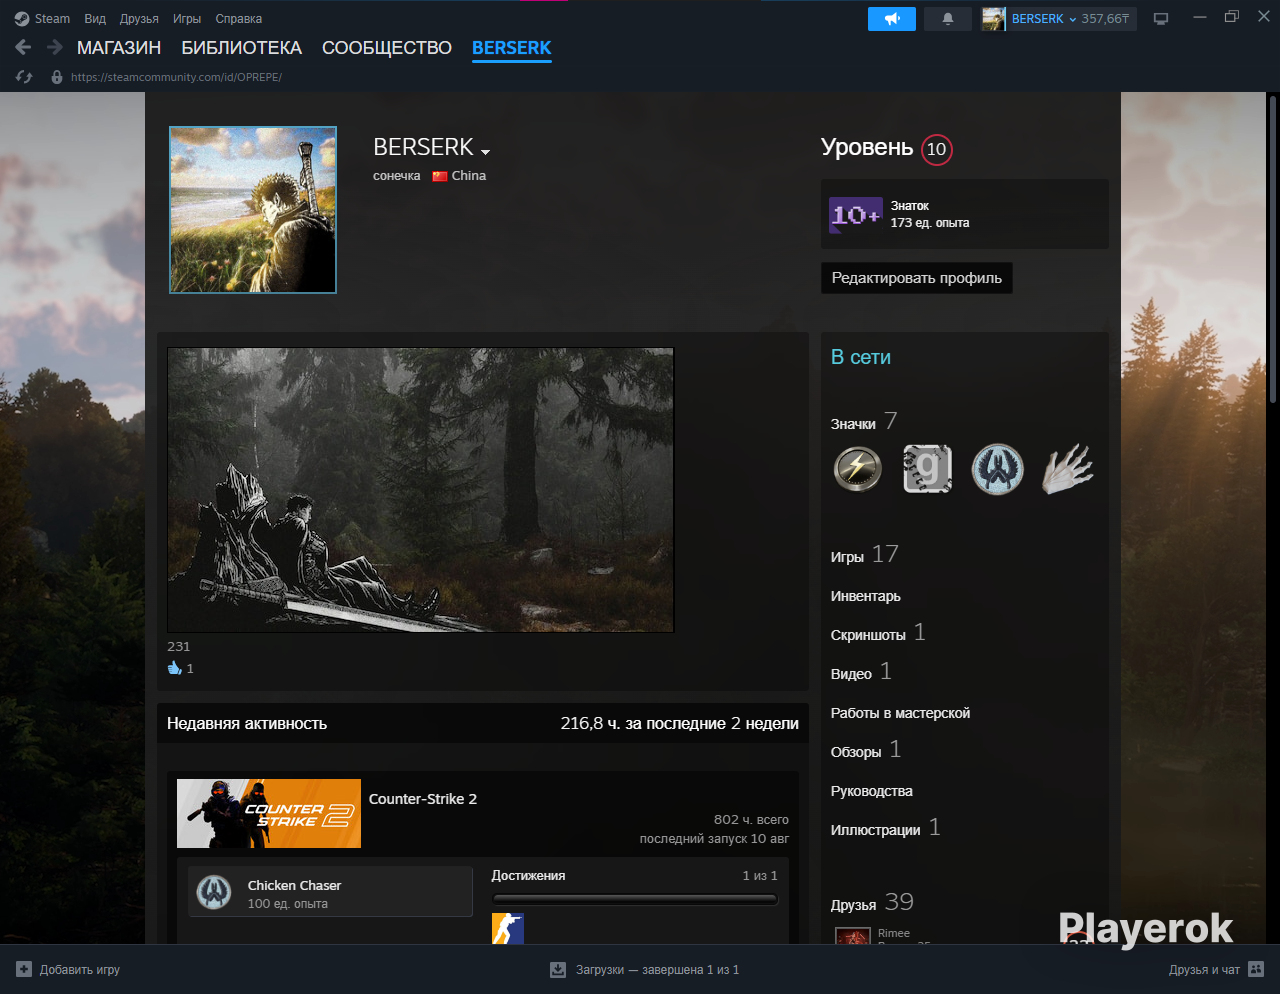This screenshot has width=1280, height=994.
Task: Click the small avatar in the top bar
Action: tap(993, 19)
